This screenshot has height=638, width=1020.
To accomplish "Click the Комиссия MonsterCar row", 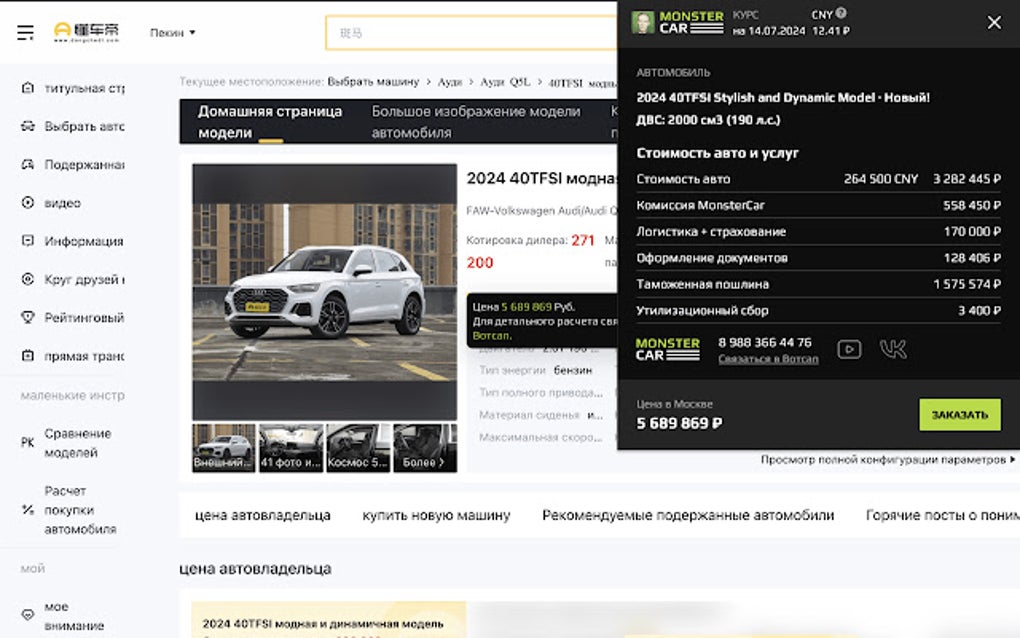I will click(x=818, y=206).
